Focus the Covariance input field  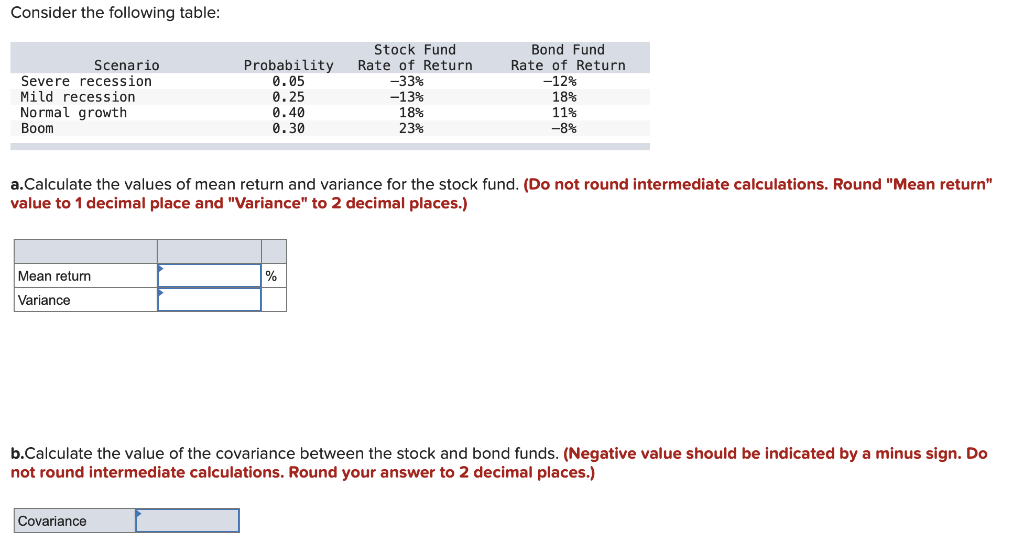point(187,521)
